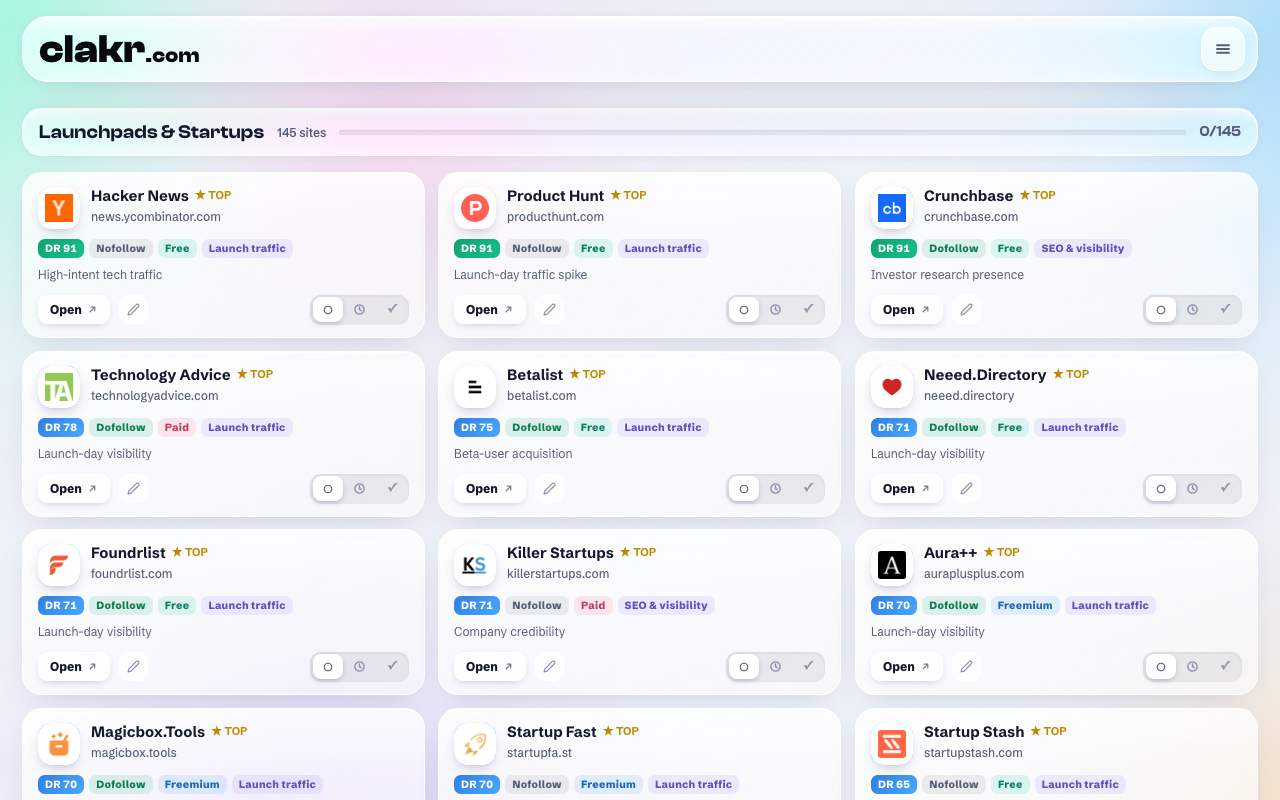1280x800 pixels.
Task: Select not-started circle on Betalist
Action: 744,489
